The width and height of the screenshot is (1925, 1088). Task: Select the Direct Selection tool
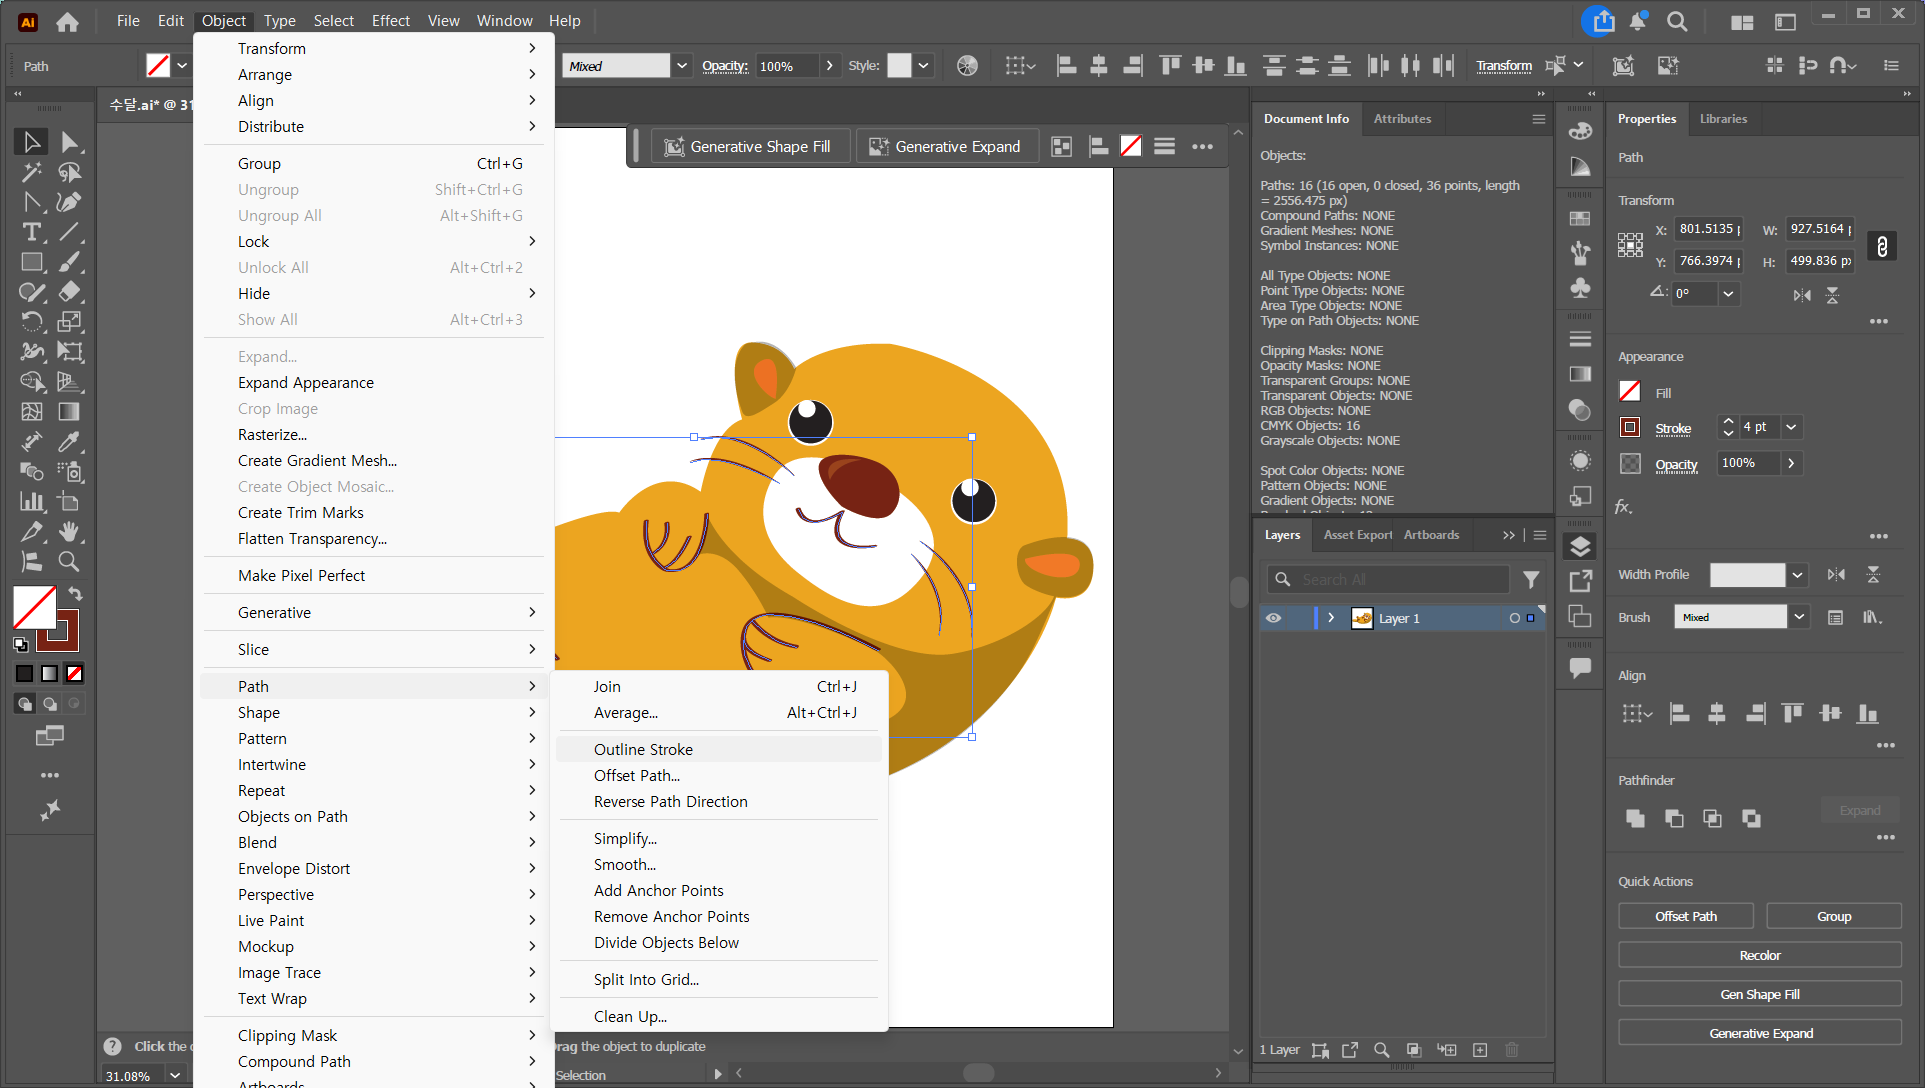point(69,142)
